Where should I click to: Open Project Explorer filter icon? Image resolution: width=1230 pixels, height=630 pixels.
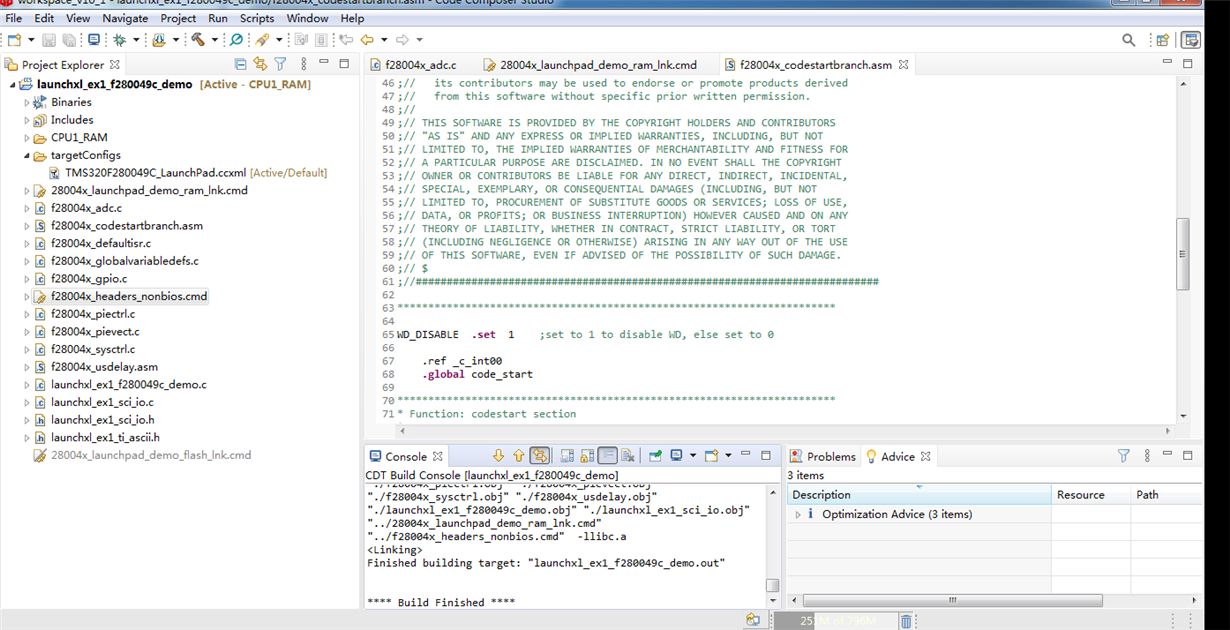[281, 64]
